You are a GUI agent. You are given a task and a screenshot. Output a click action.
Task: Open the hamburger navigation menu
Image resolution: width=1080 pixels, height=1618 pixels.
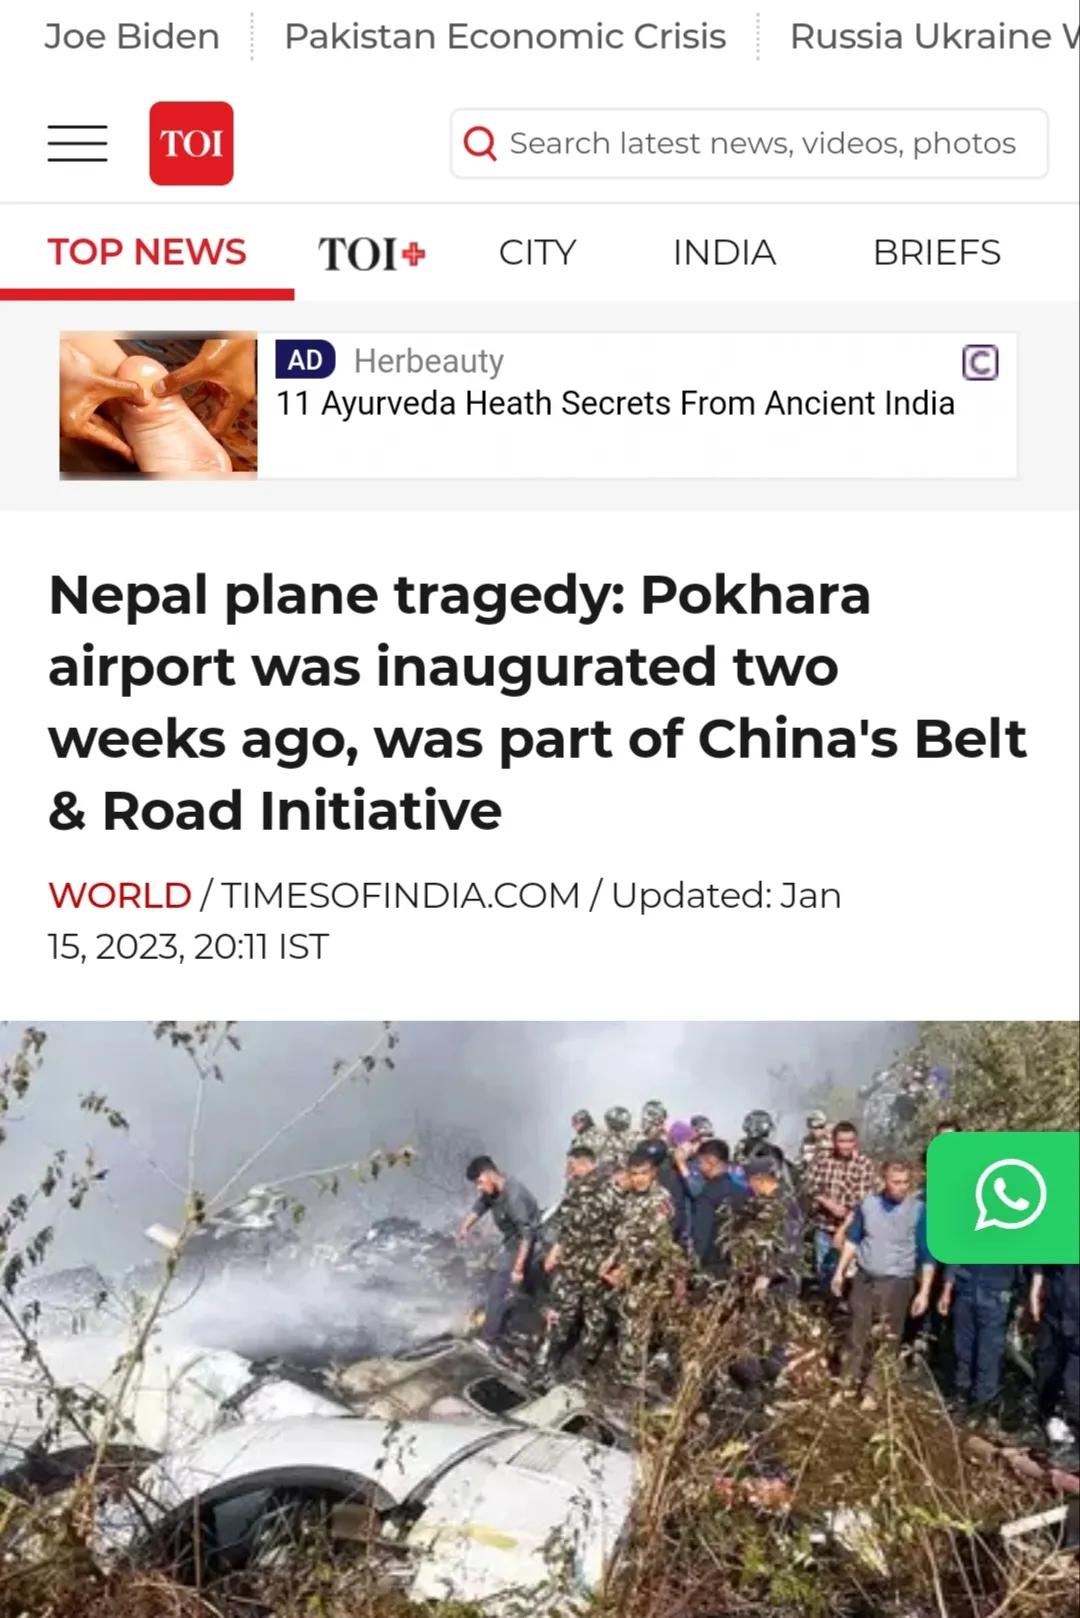77,143
